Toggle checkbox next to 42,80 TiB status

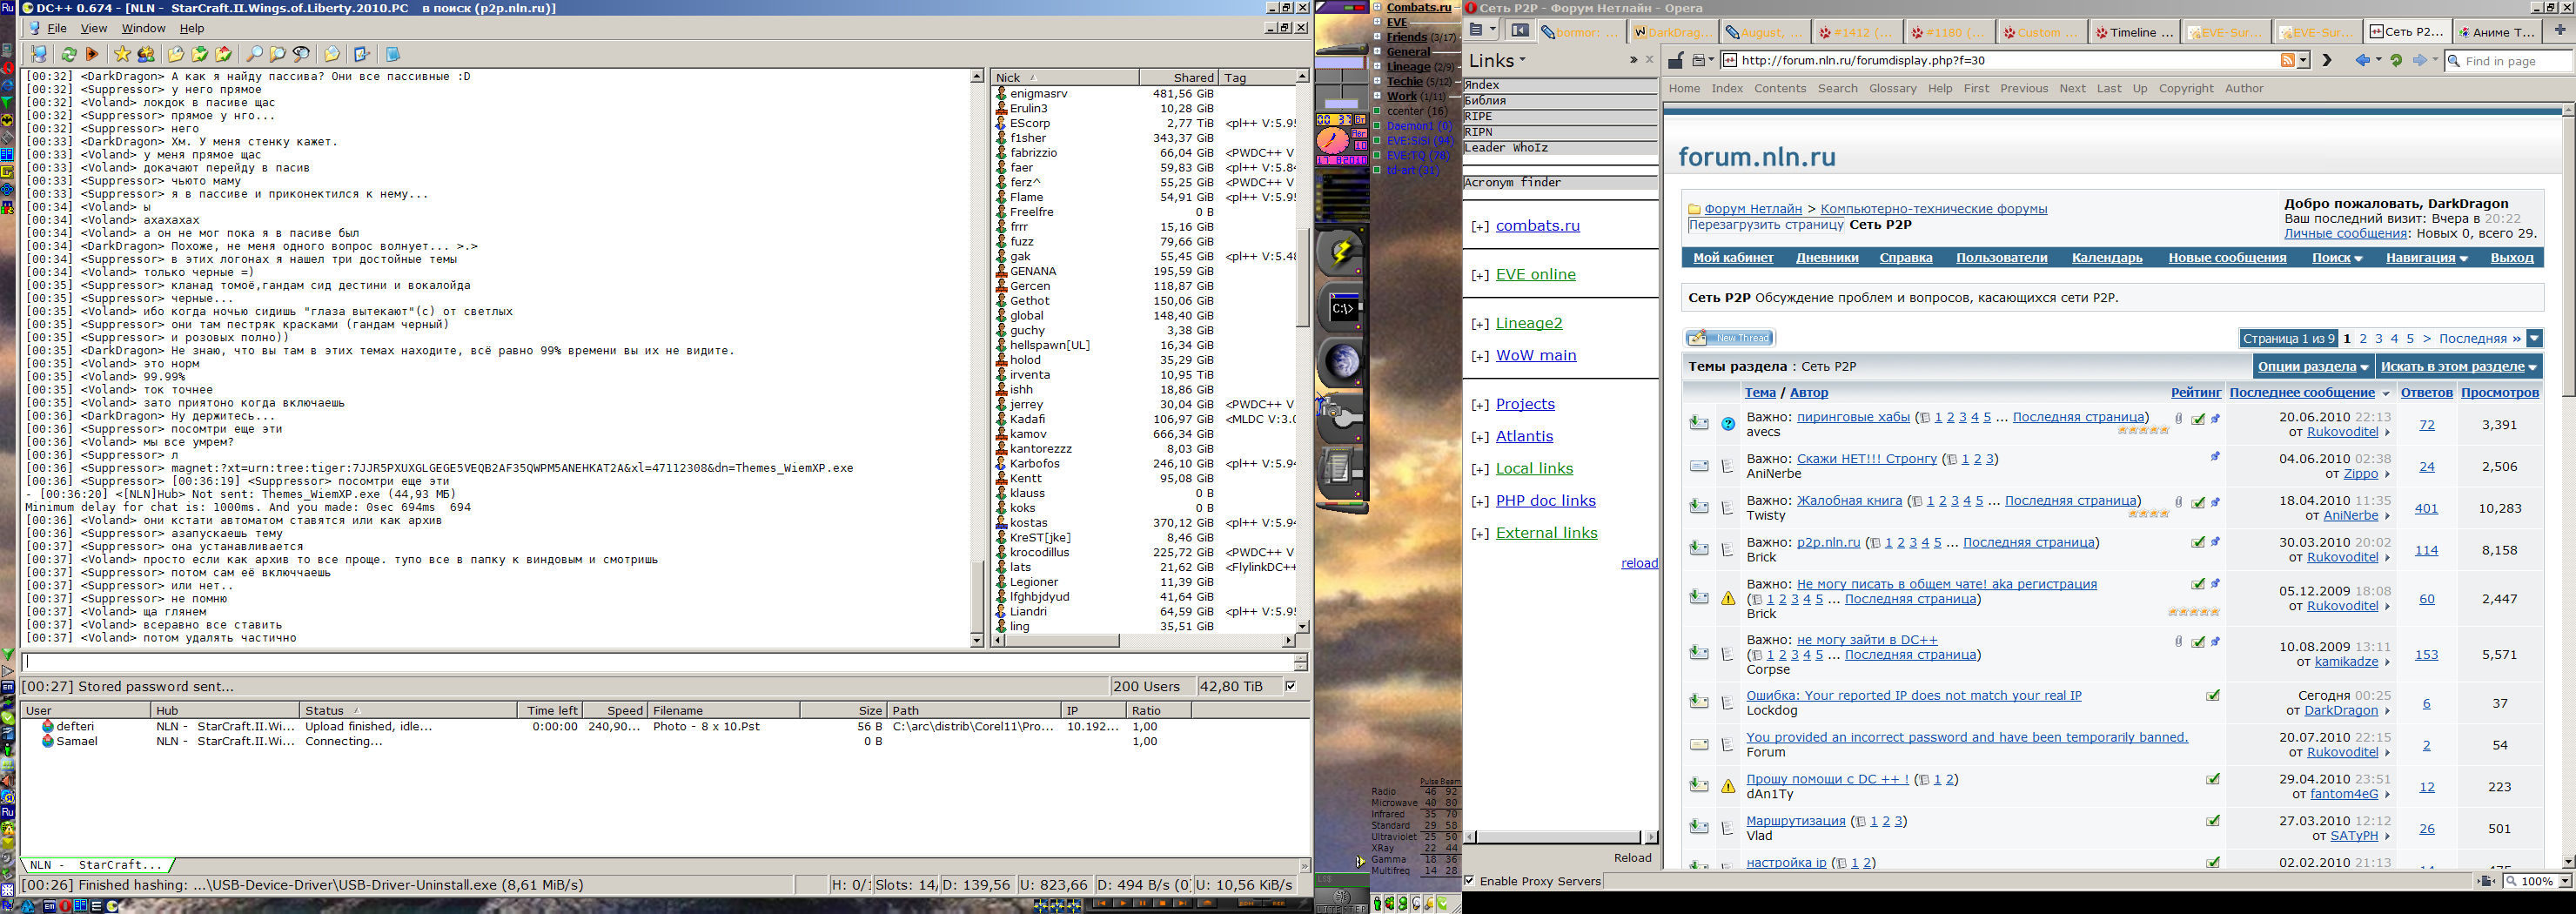[1291, 686]
